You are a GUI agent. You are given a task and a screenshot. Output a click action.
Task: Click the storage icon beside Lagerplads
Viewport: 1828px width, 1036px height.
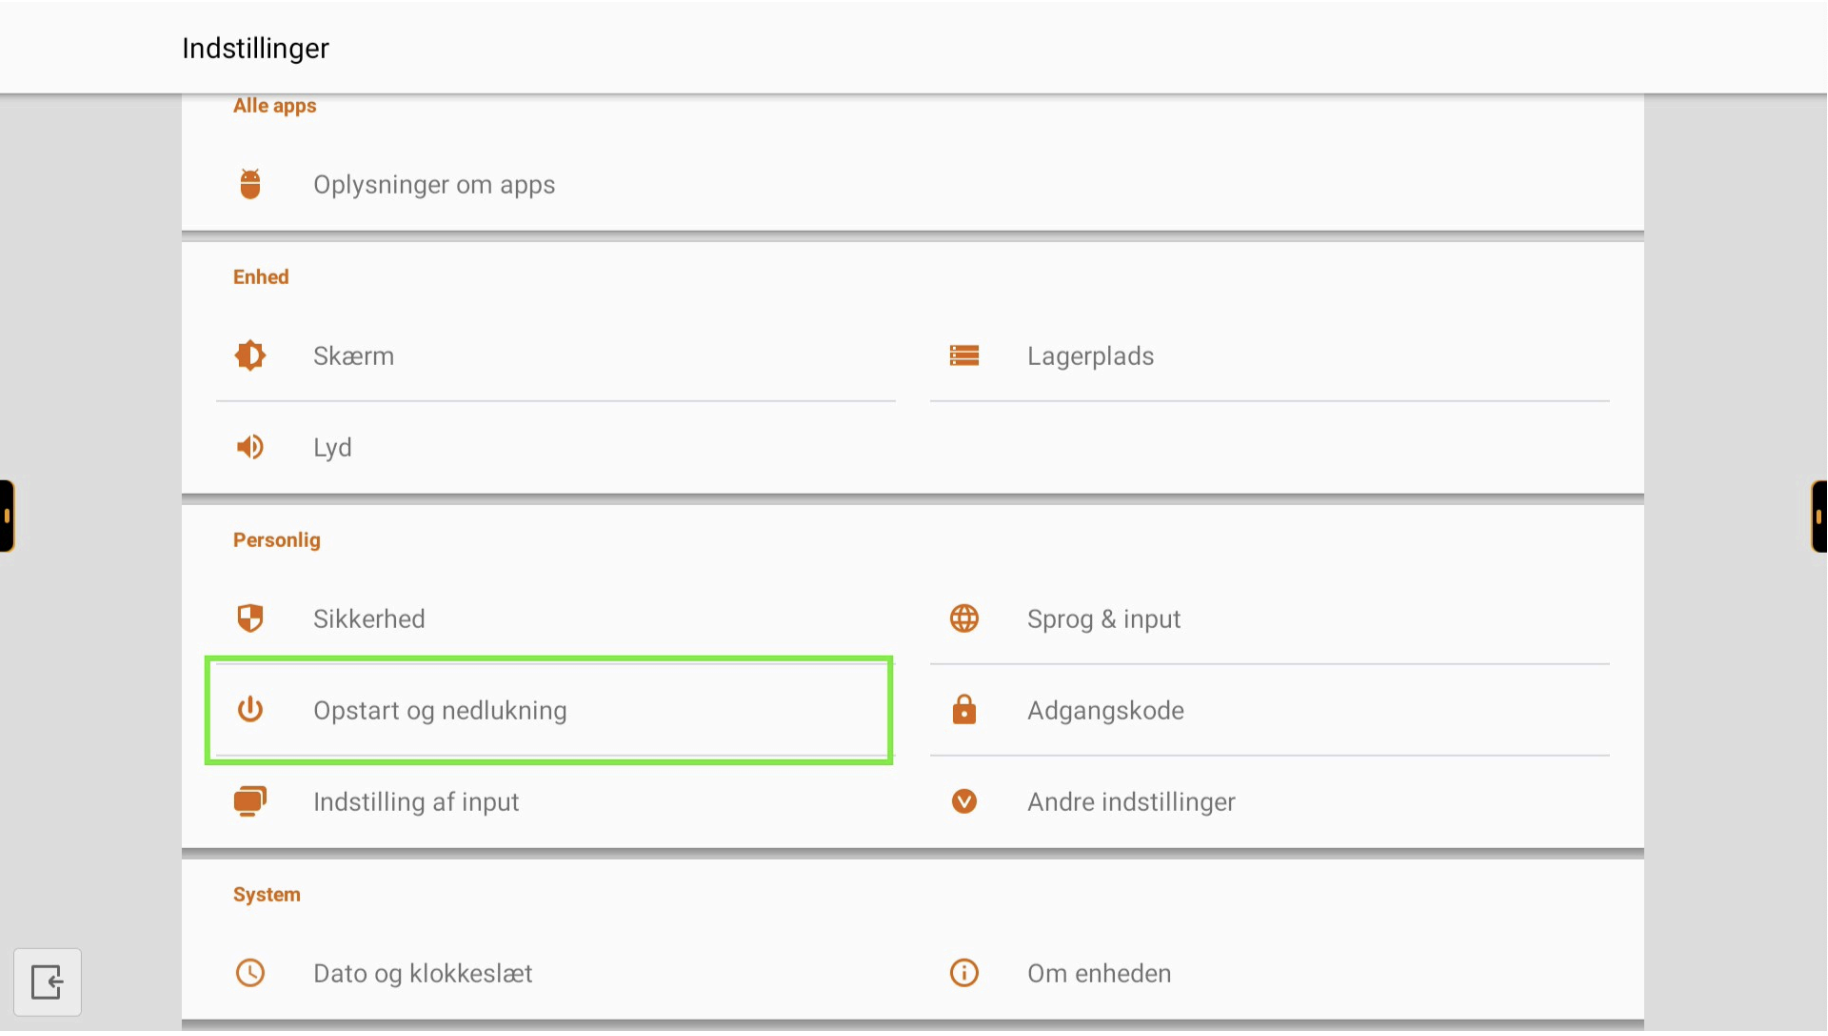(964, 355)
